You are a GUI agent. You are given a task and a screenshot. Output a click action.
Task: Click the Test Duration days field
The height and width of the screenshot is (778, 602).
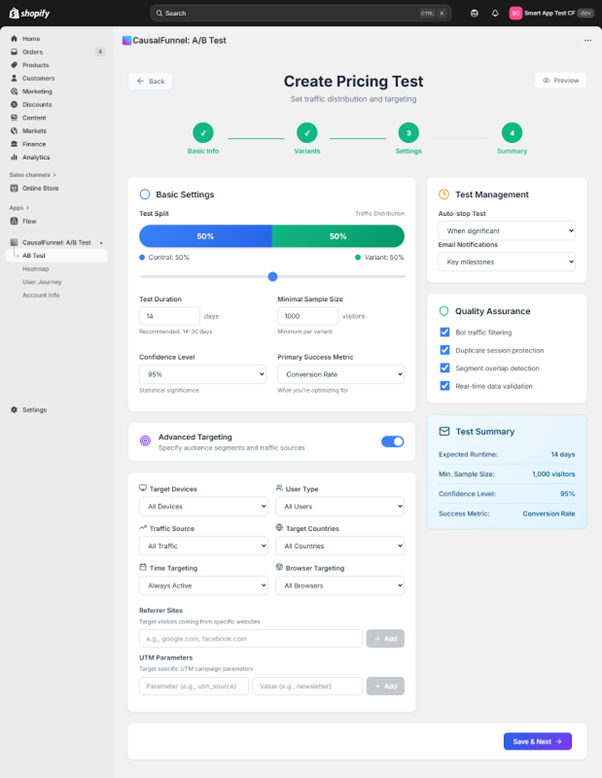click(x=168, y=316)
